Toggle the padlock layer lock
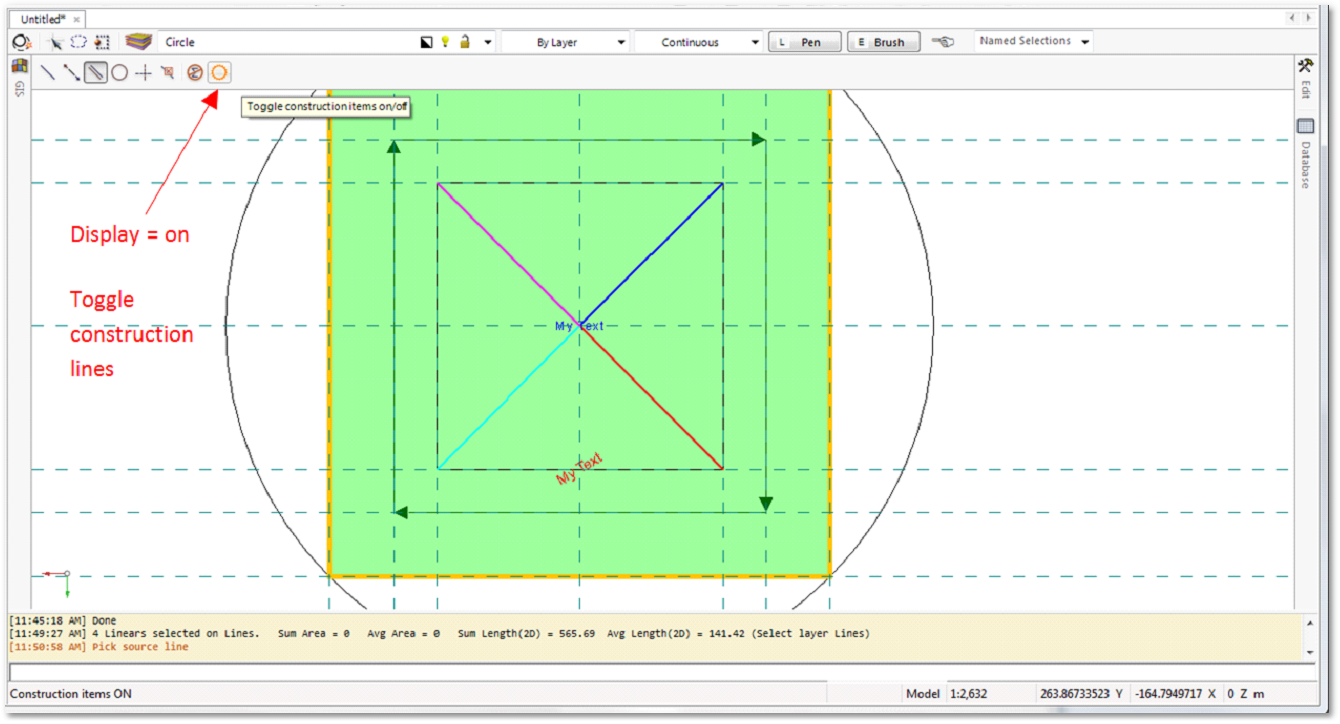1340x724 pixels. click(465, 42)
